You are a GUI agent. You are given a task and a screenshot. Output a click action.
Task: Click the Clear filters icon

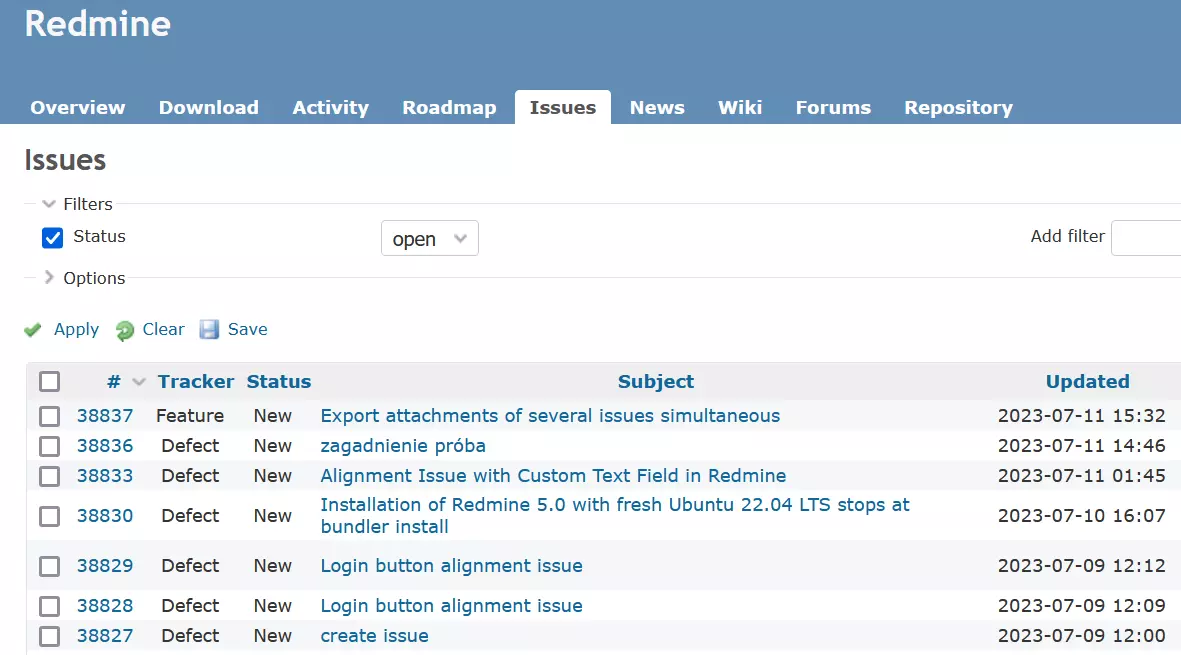(124, 329)
